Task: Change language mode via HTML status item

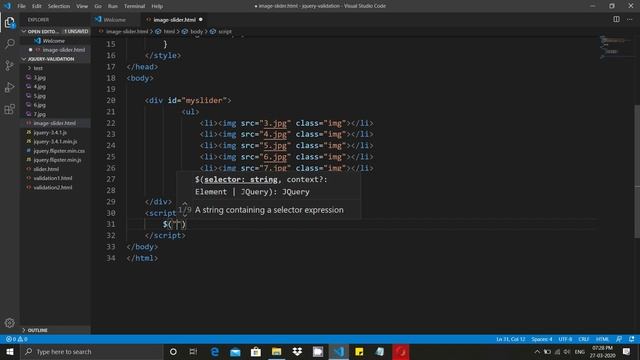Action: pos(602,339)
